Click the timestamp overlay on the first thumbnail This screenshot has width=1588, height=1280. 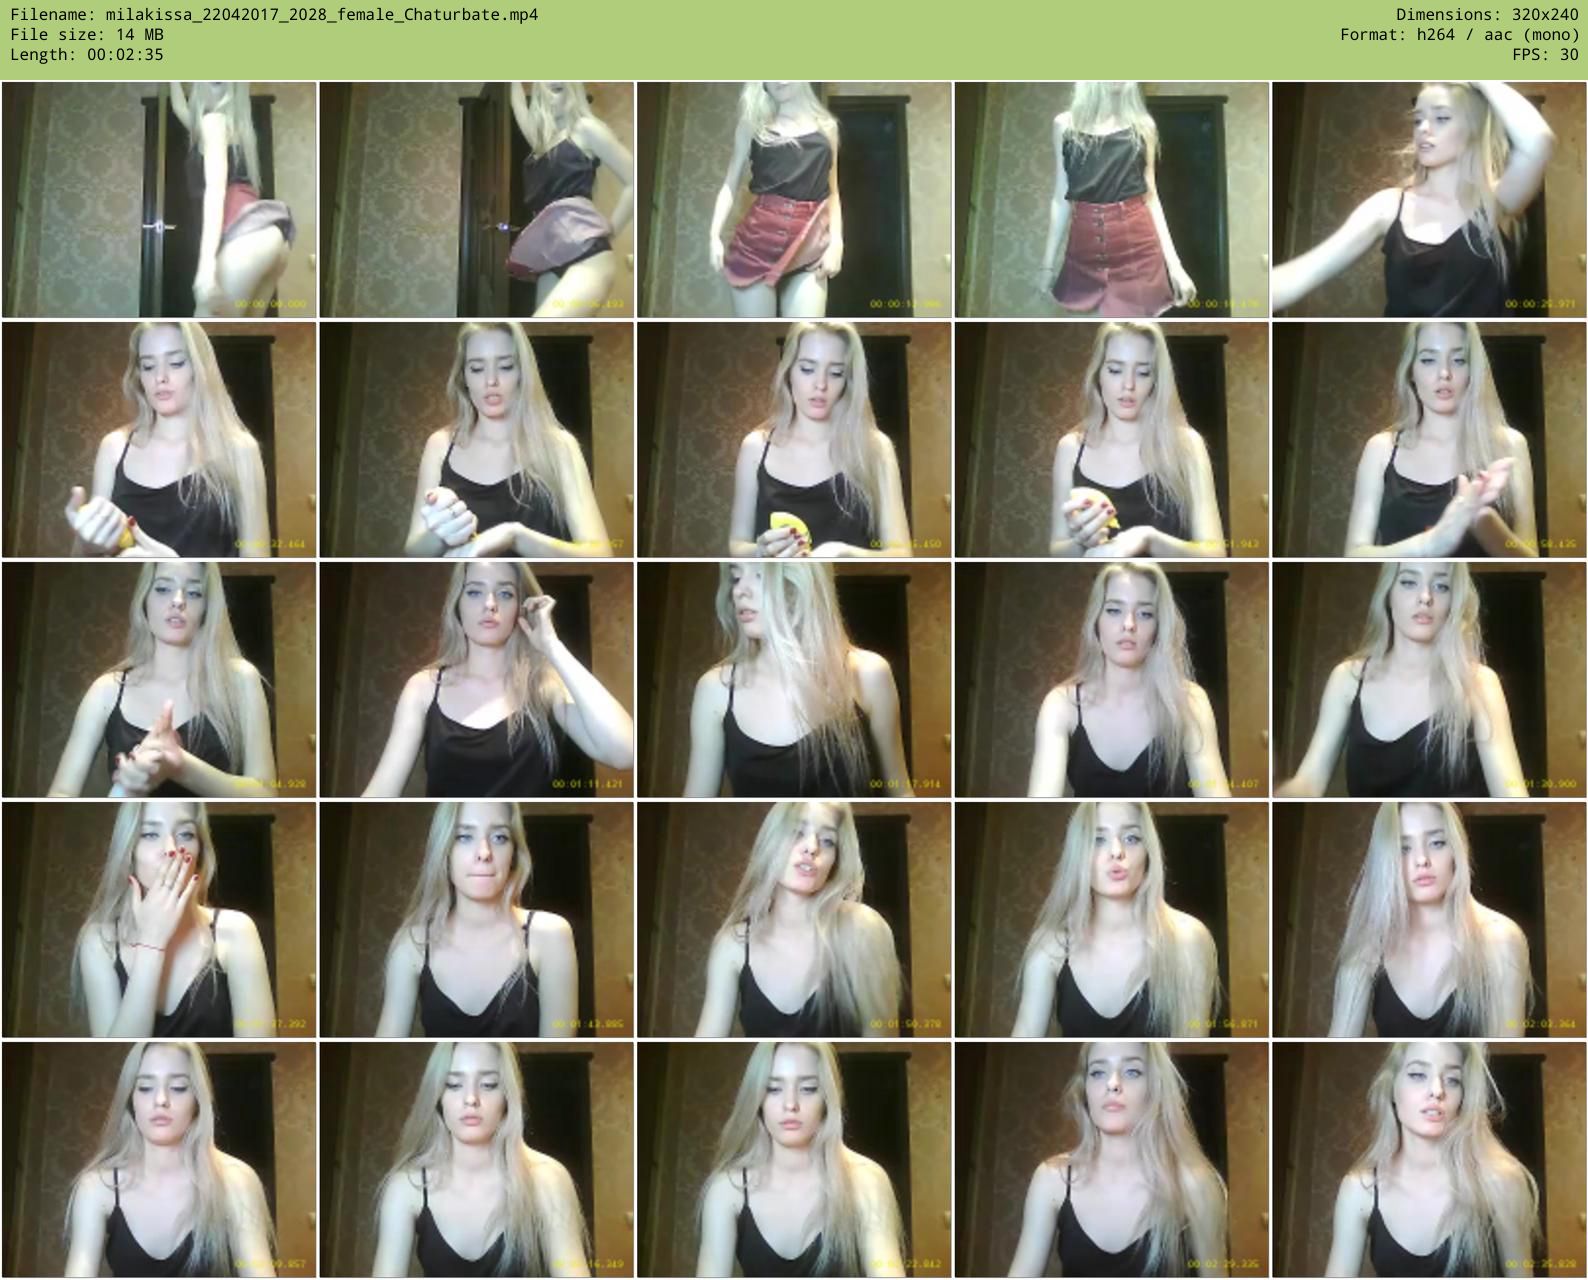coord(270,304)
